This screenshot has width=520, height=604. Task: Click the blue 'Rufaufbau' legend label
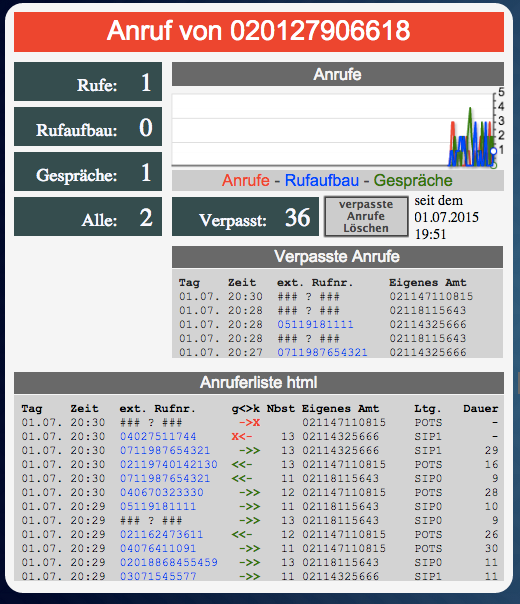322,180
